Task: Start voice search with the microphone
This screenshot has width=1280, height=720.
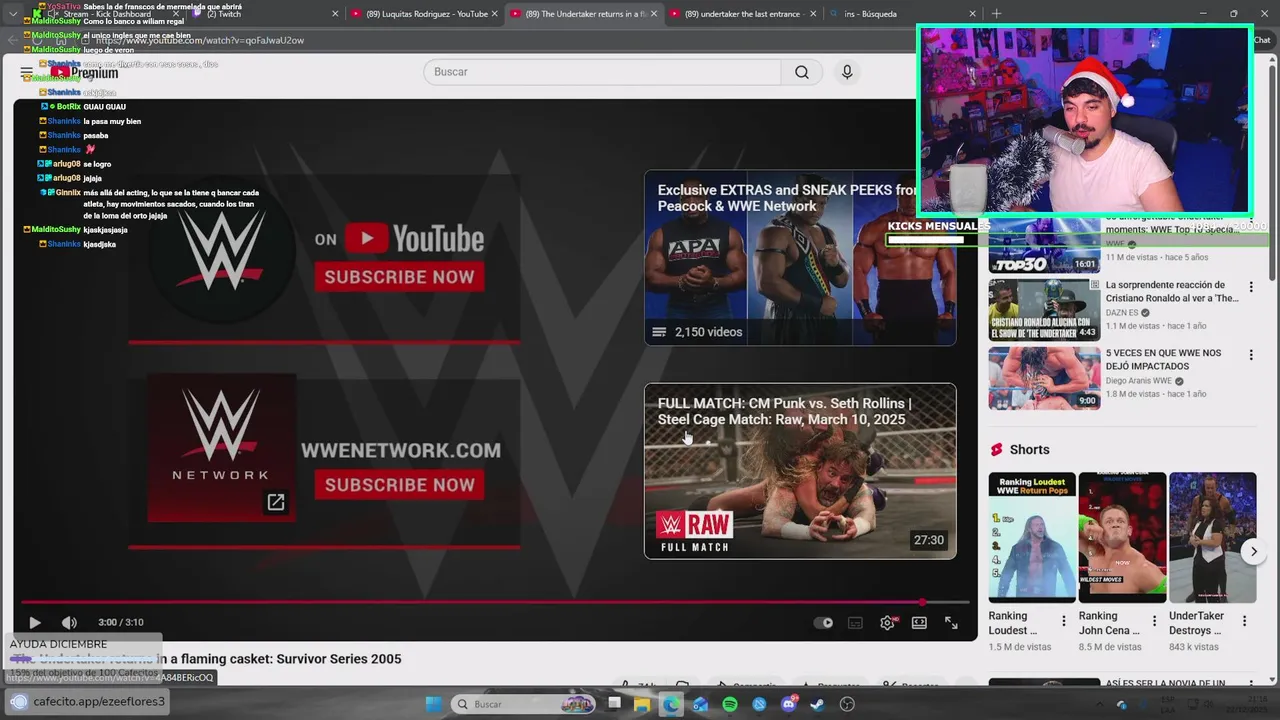Action: [x=847, y=72]
